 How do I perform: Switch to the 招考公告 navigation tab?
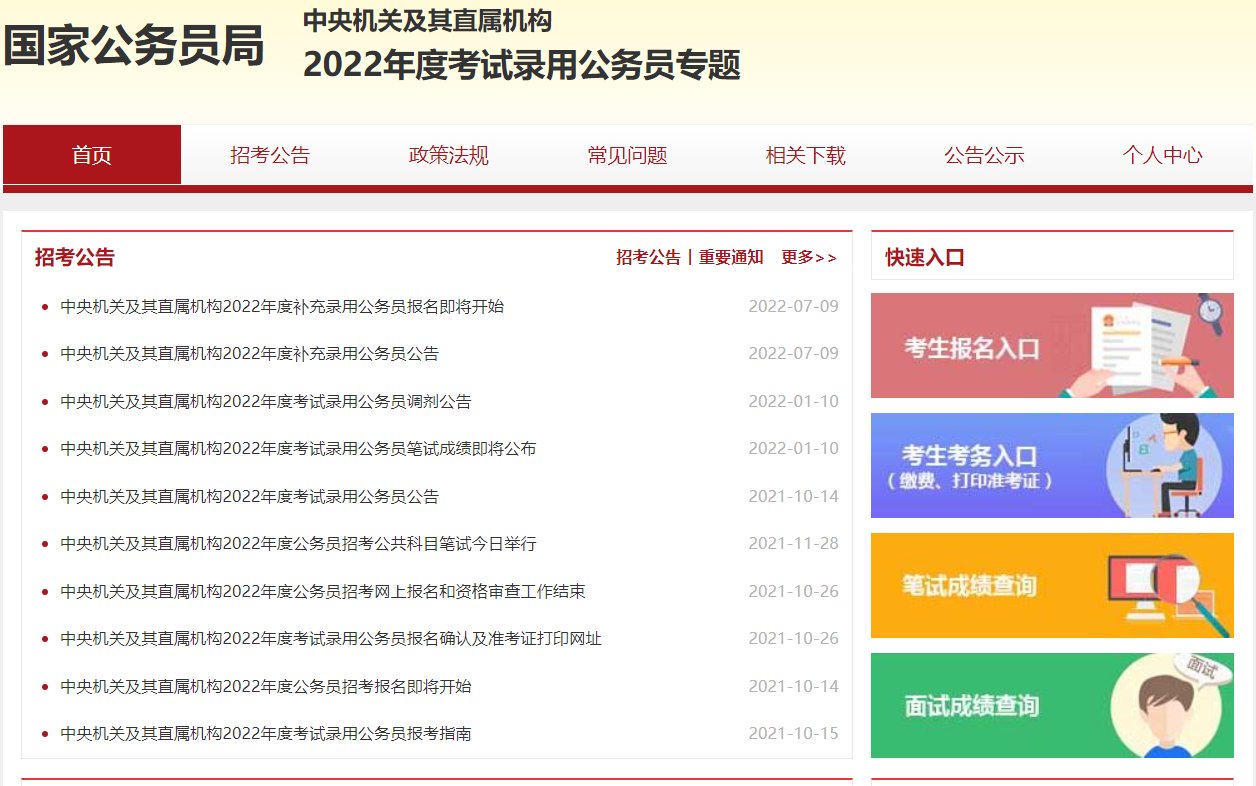point(270,154)
